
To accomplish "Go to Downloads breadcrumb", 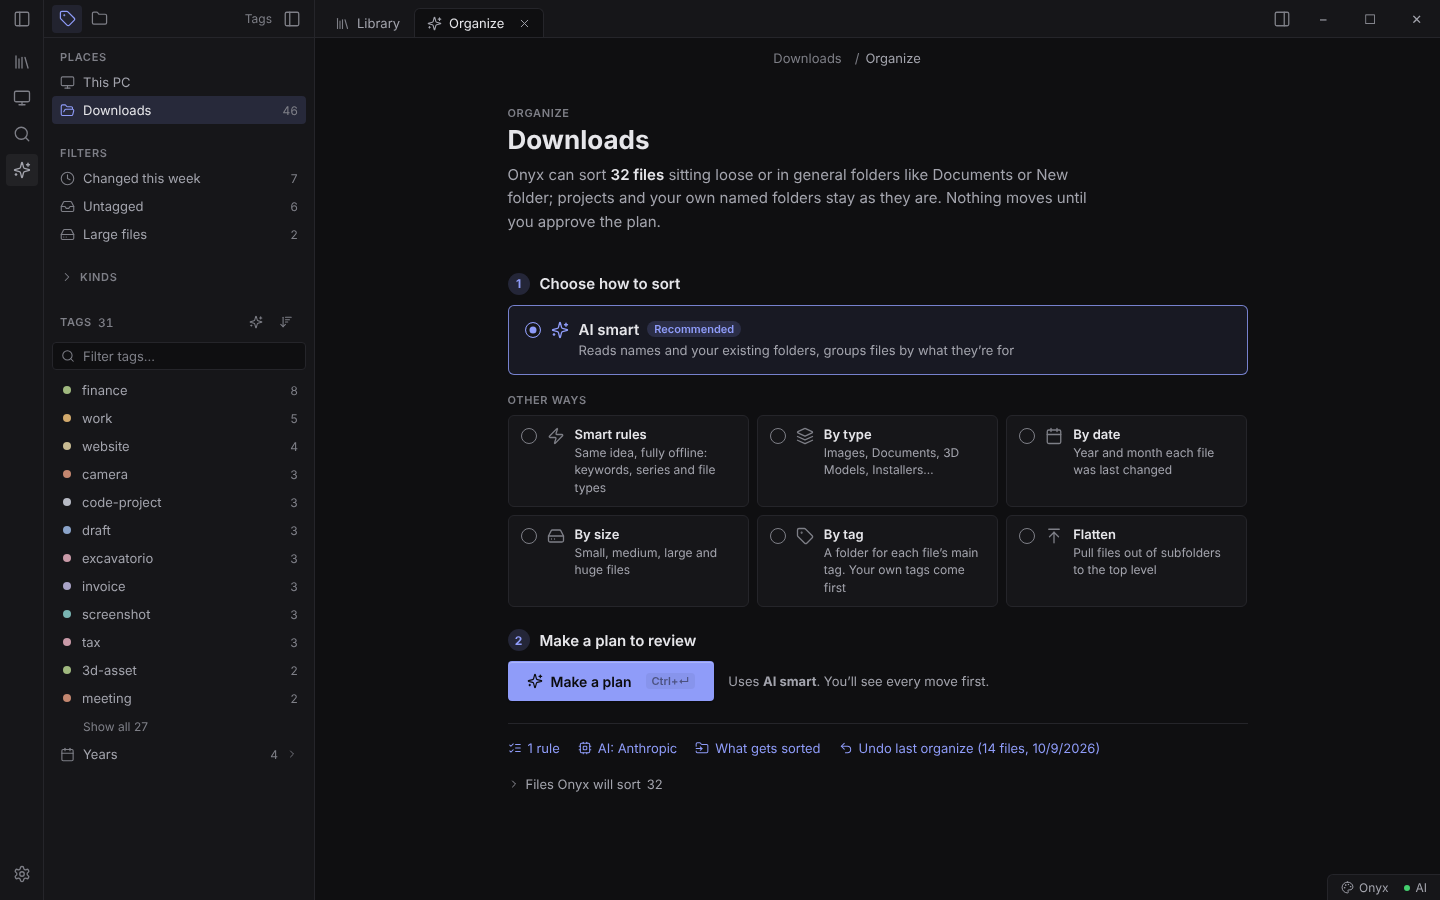I will 807,58.
